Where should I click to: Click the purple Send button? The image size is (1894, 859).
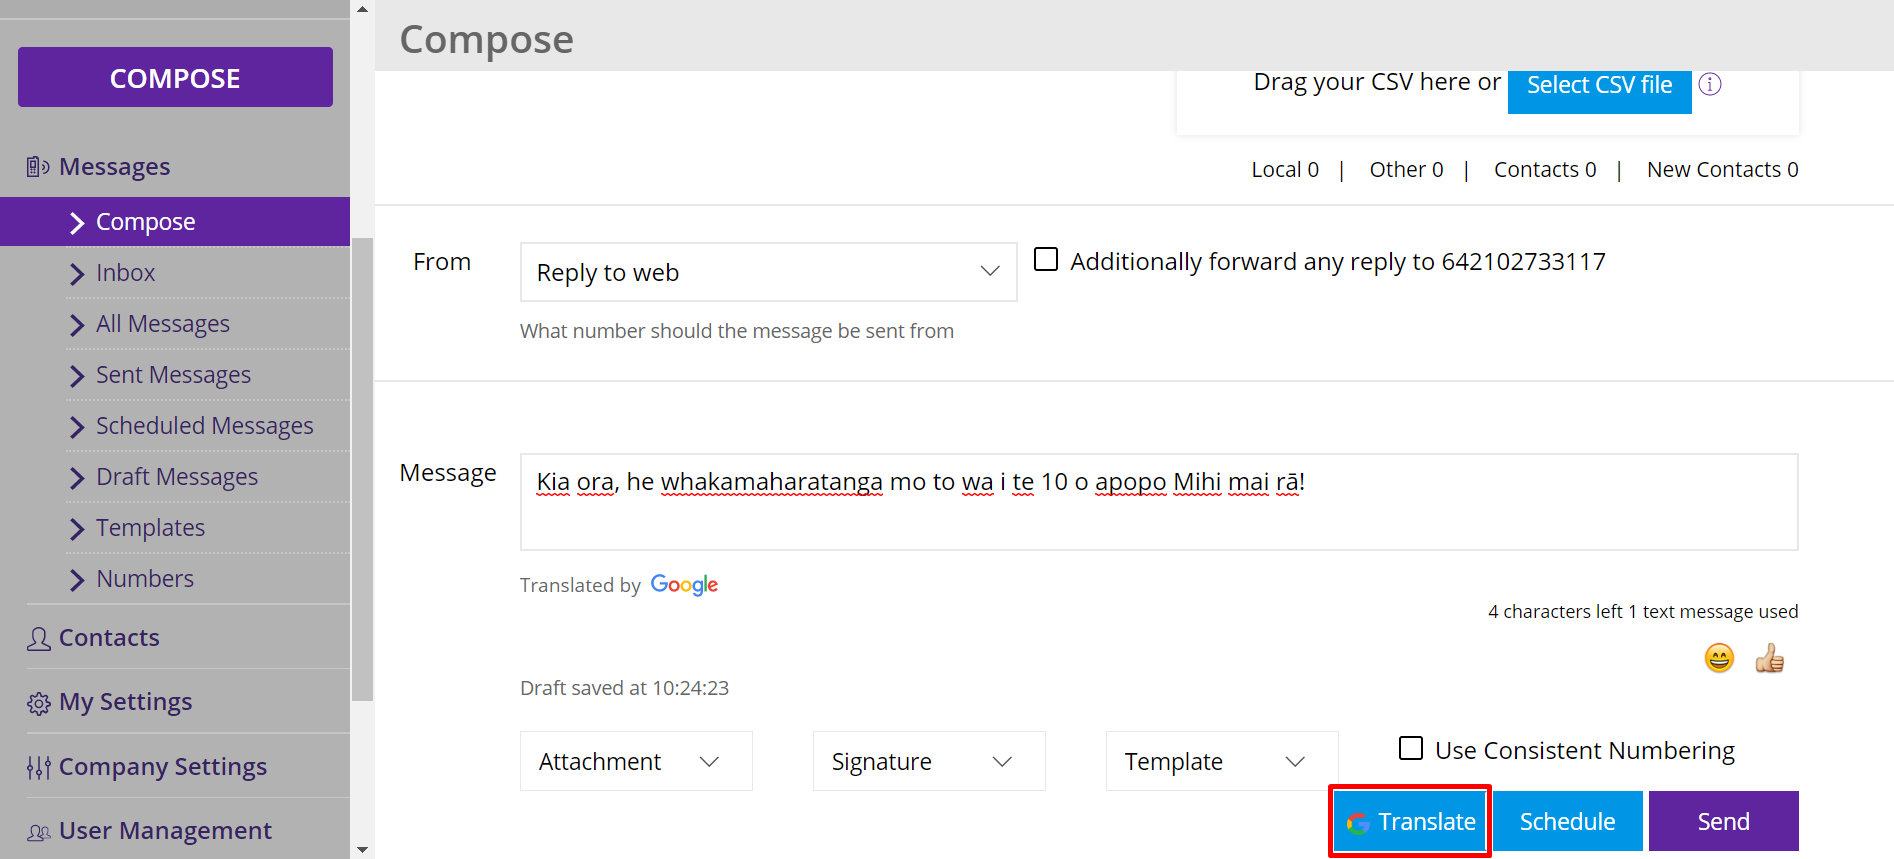1723,821
